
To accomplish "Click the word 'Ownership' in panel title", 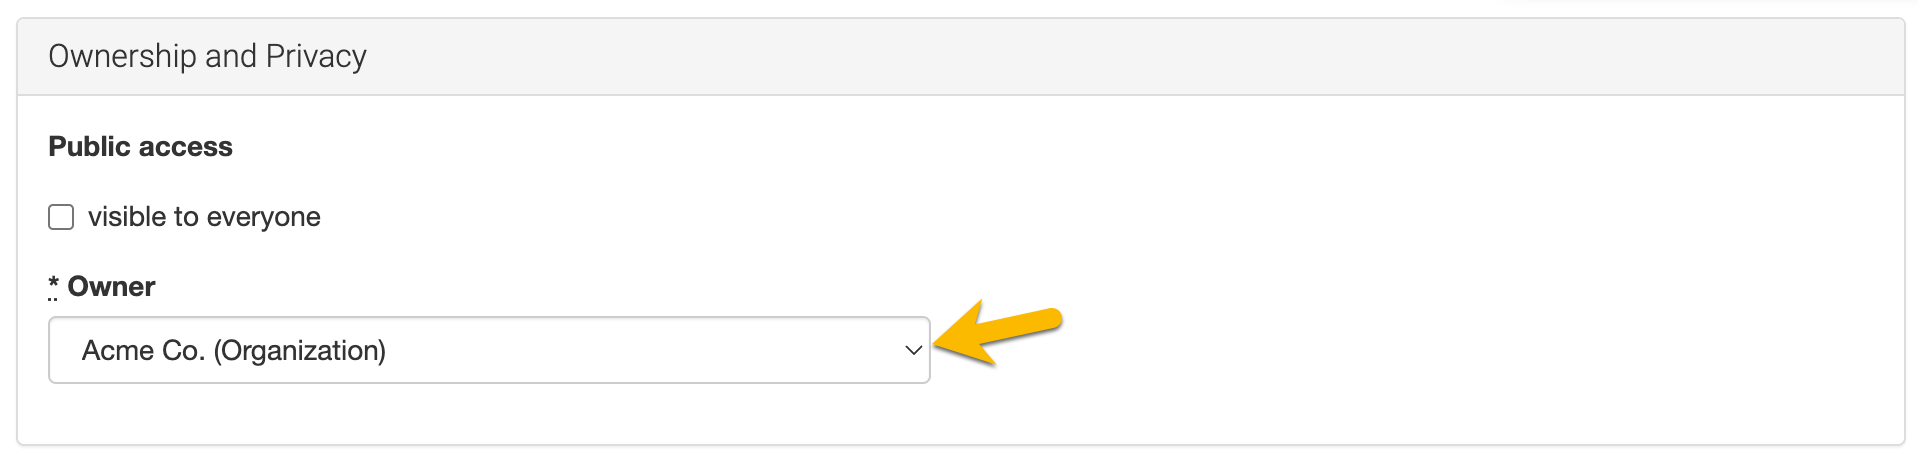I will tap(122, 57).
